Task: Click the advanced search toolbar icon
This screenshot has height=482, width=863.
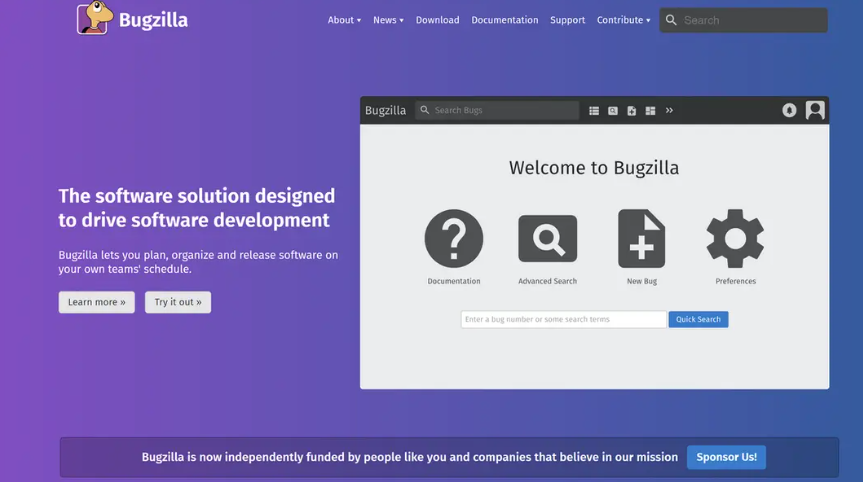Action: 613,111
